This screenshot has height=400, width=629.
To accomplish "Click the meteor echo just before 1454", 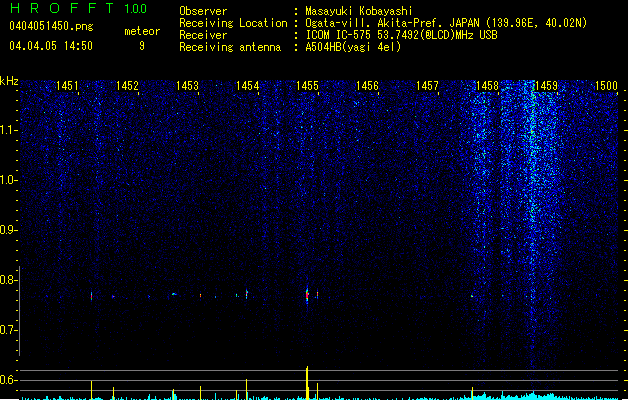I will pos(247,294).
